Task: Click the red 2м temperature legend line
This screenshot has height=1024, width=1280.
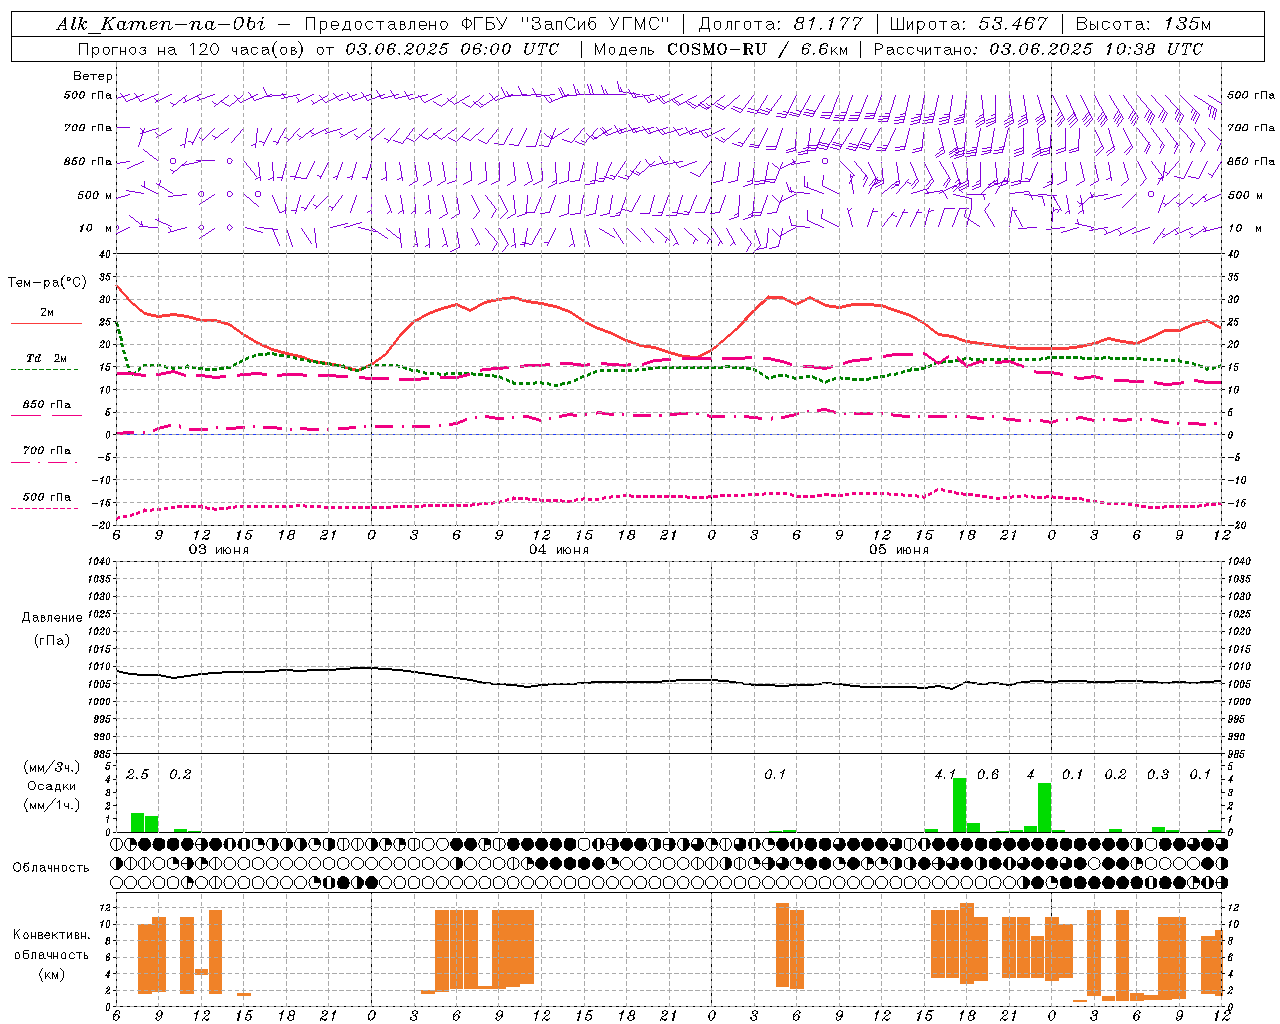Action: 46,323
